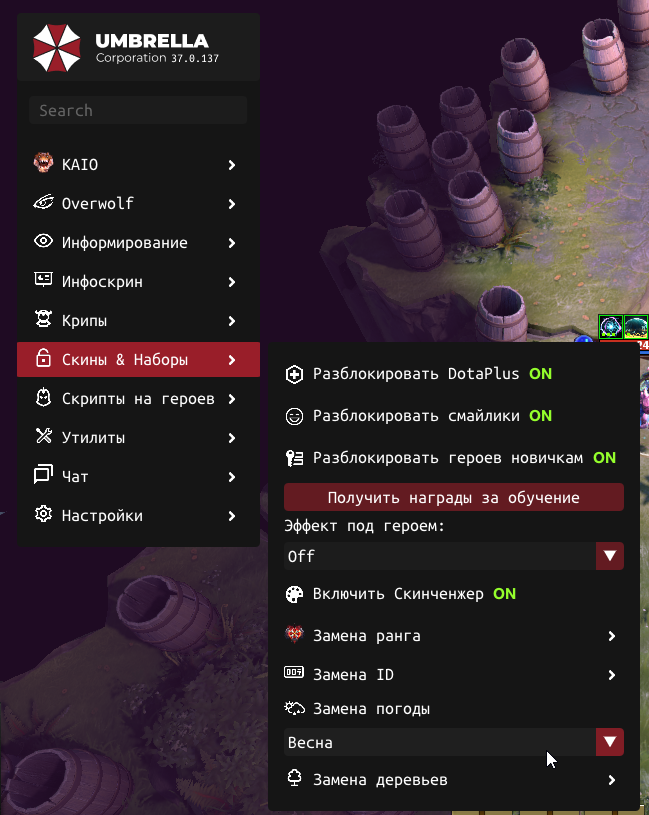The image size is (649, 815).
Task: Expand Замена ранга submenu chevron
Action: coord(612,636)
